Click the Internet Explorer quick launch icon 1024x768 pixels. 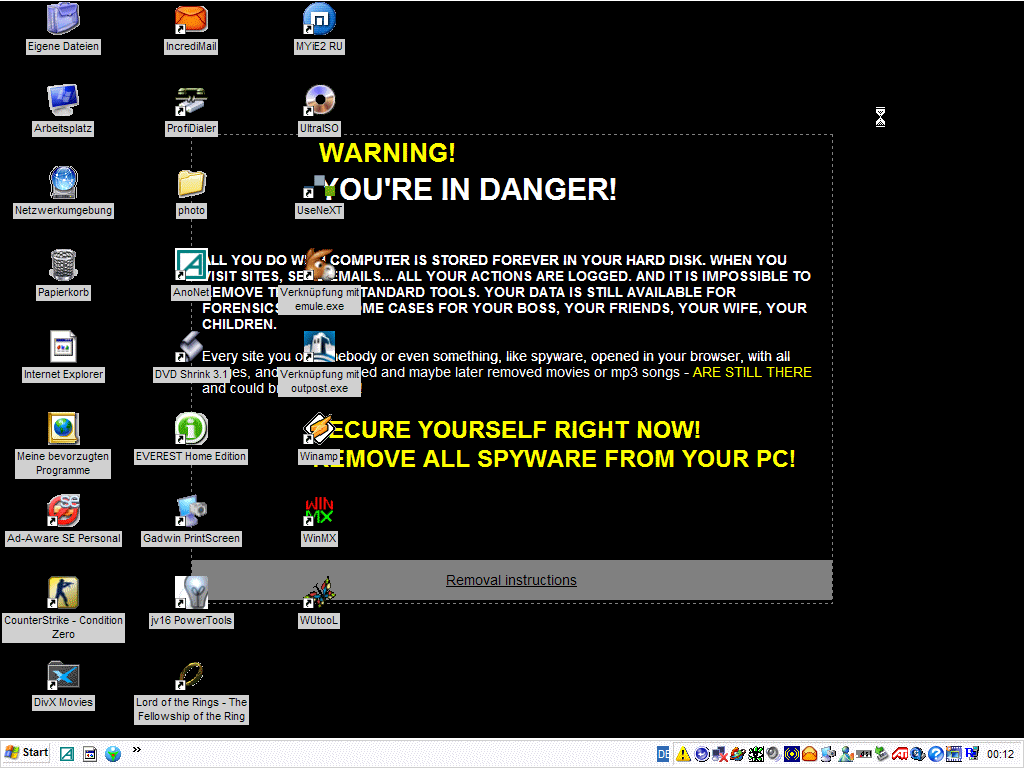[89, 754]
